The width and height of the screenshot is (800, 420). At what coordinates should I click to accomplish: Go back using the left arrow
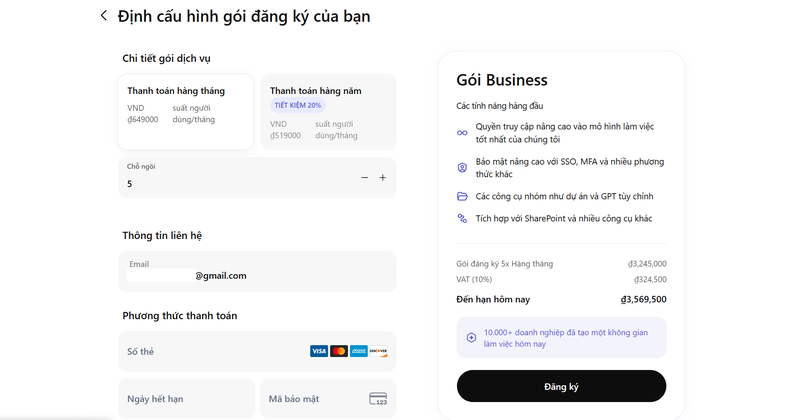(x=104, y=16)
